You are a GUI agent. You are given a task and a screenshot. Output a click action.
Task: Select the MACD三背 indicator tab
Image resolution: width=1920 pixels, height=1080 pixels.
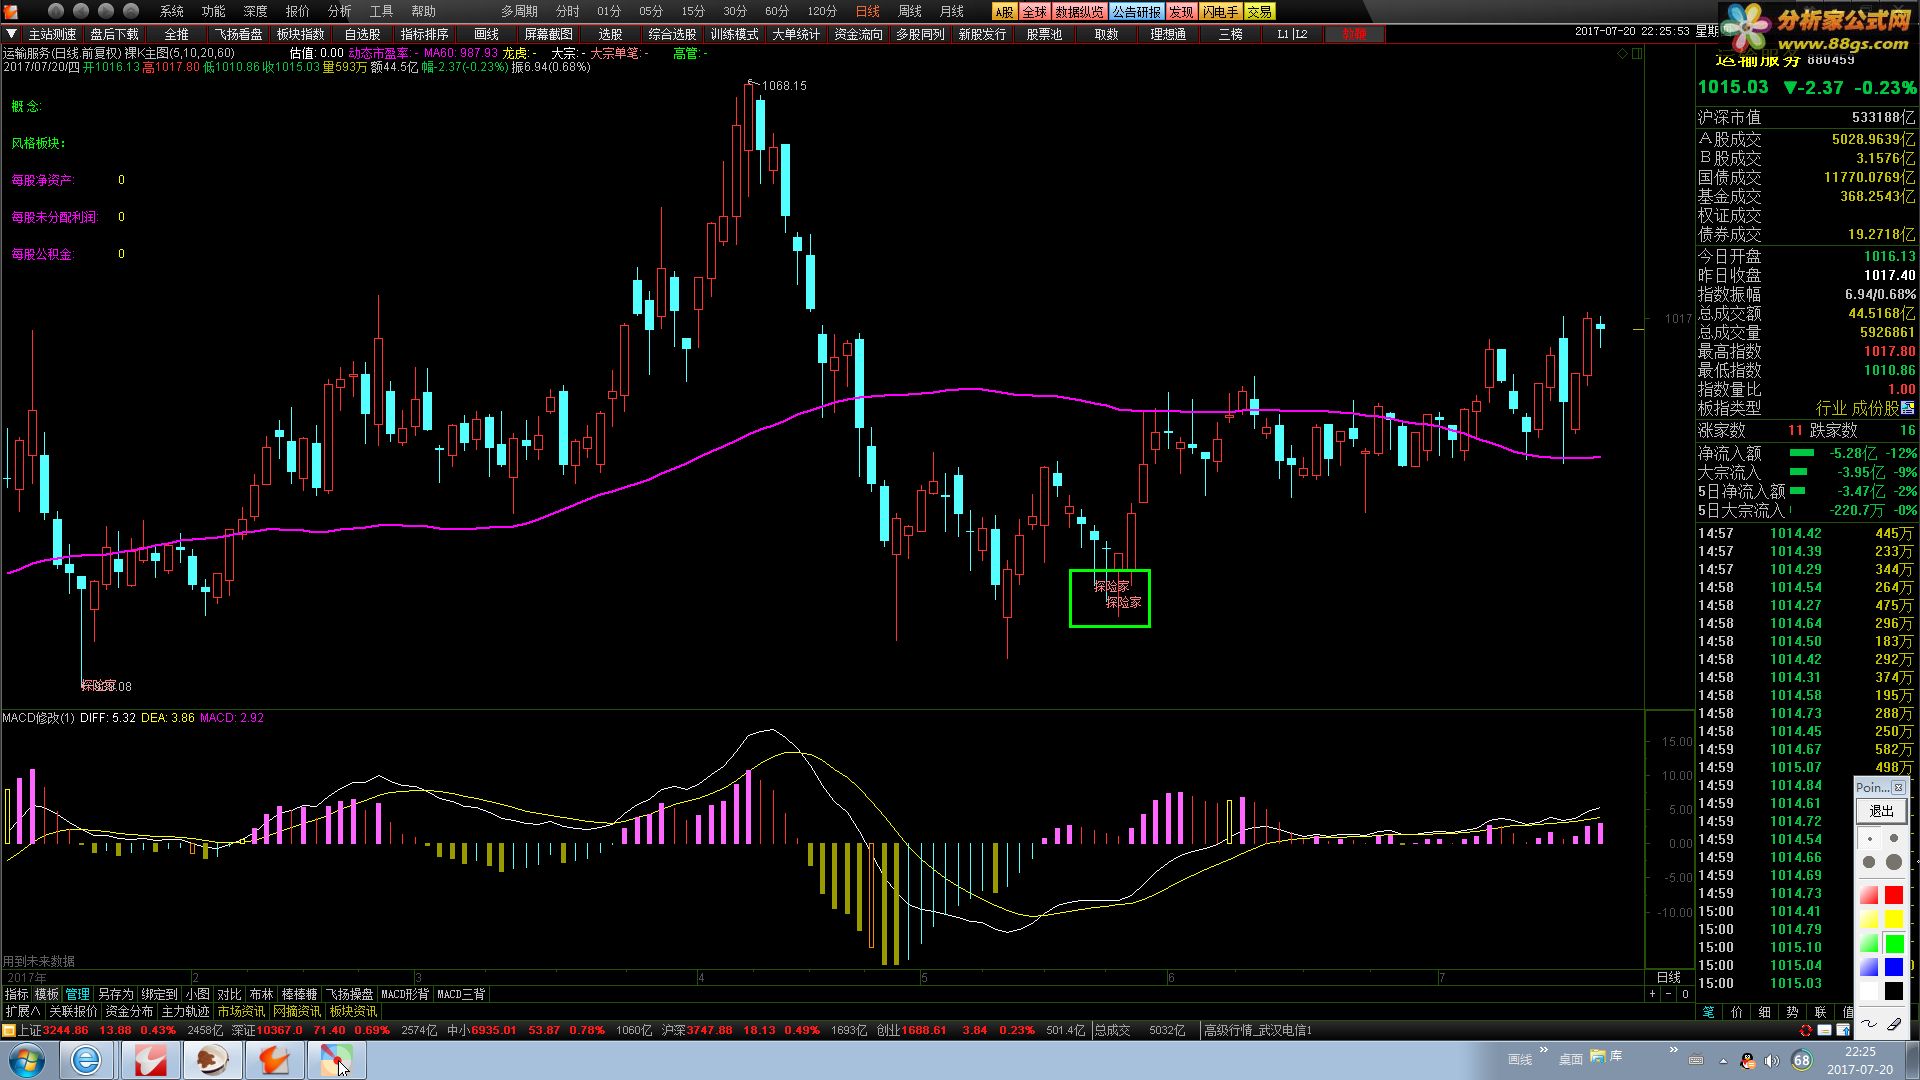461,994
